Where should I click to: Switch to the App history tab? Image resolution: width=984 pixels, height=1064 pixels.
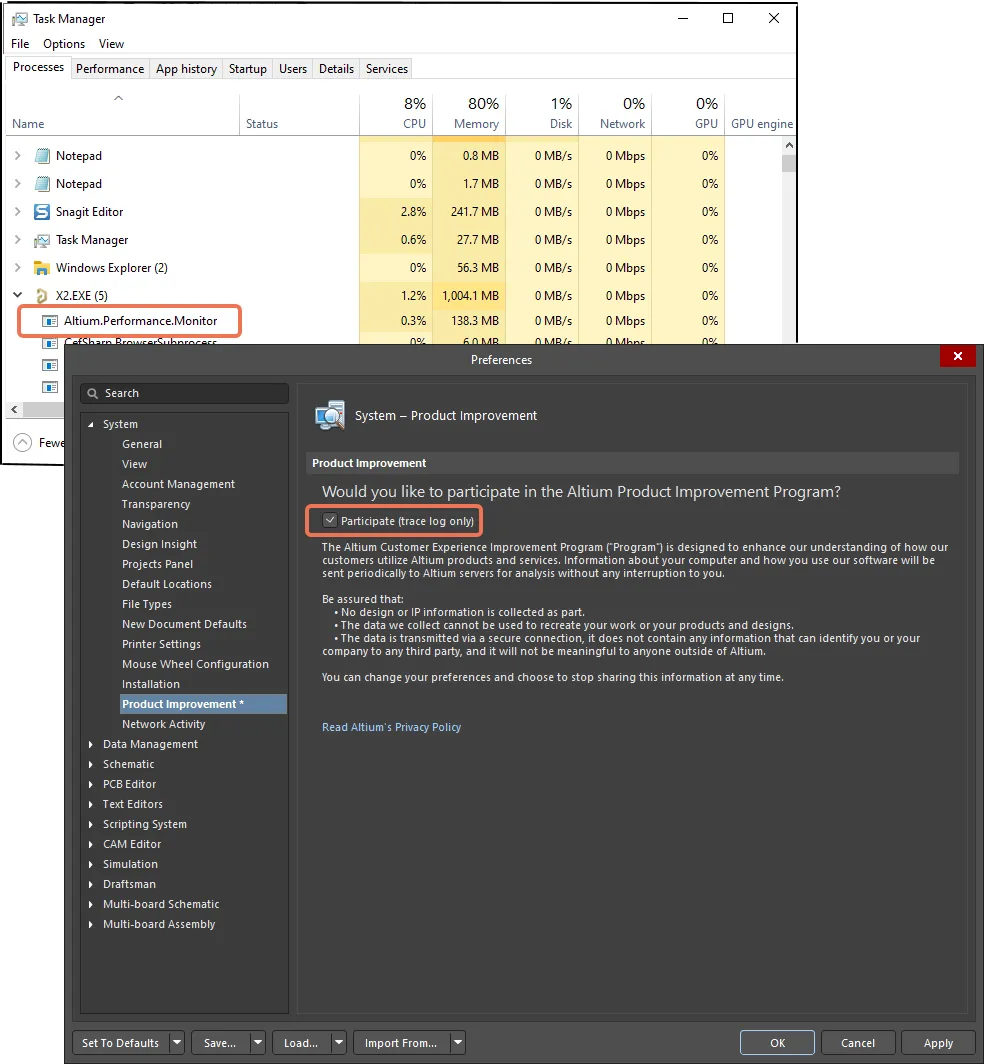[187, 69]
